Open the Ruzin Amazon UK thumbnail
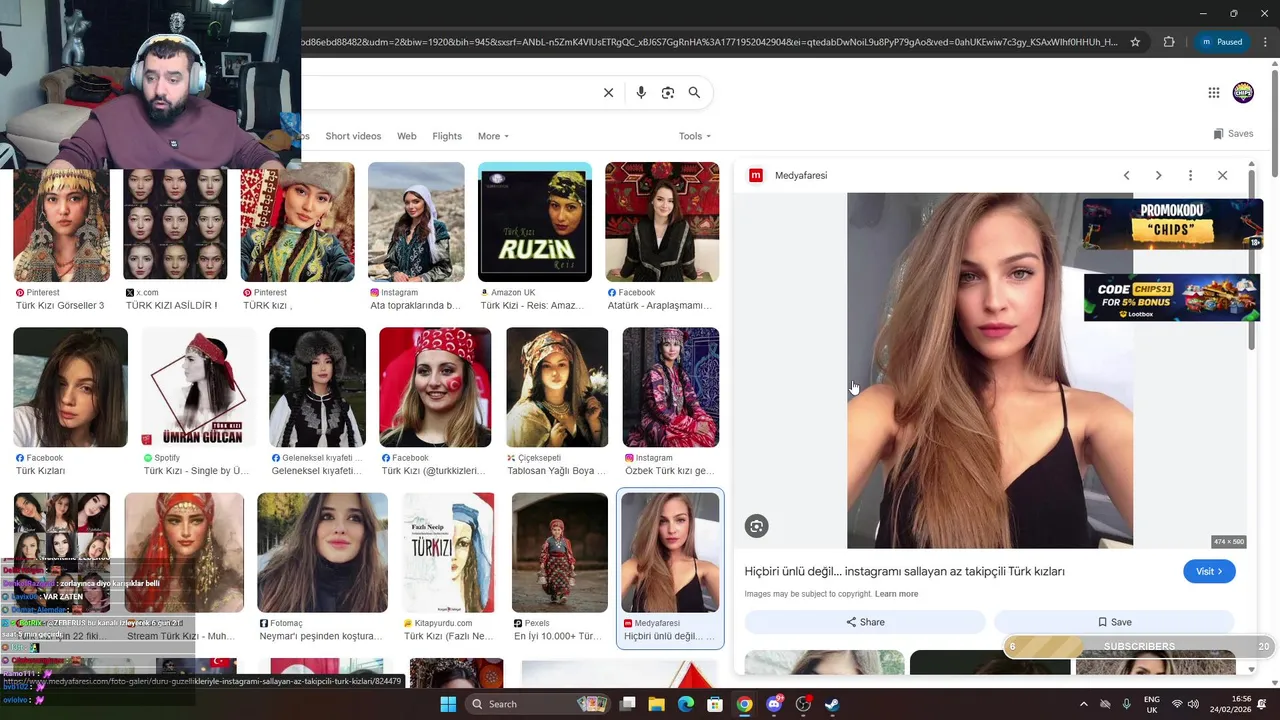 click(535, 222)
